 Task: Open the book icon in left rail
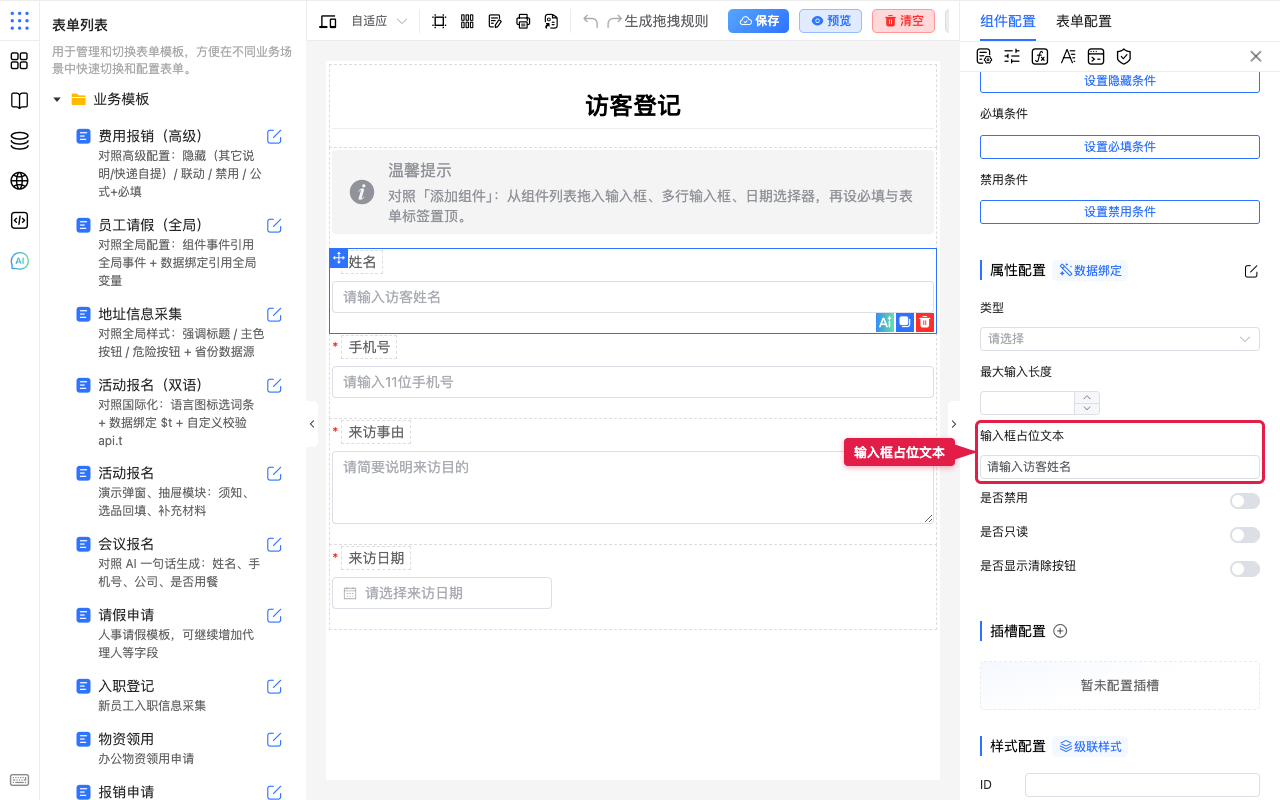click(x=19, y=101)
